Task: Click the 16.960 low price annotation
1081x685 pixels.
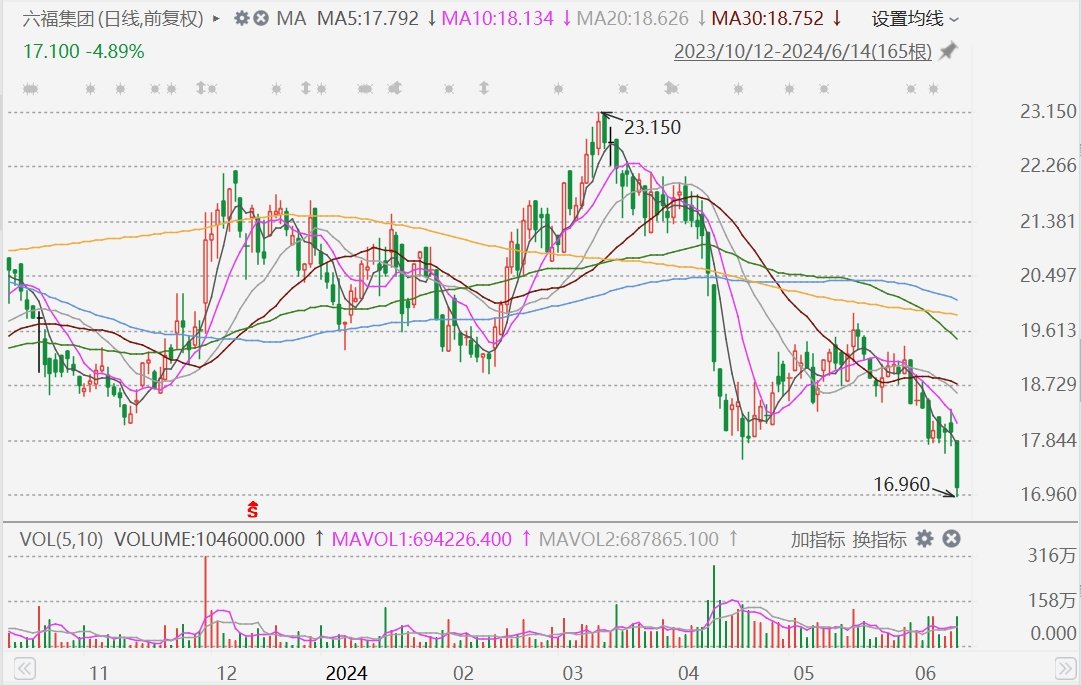Action: [x=902, y=484]
